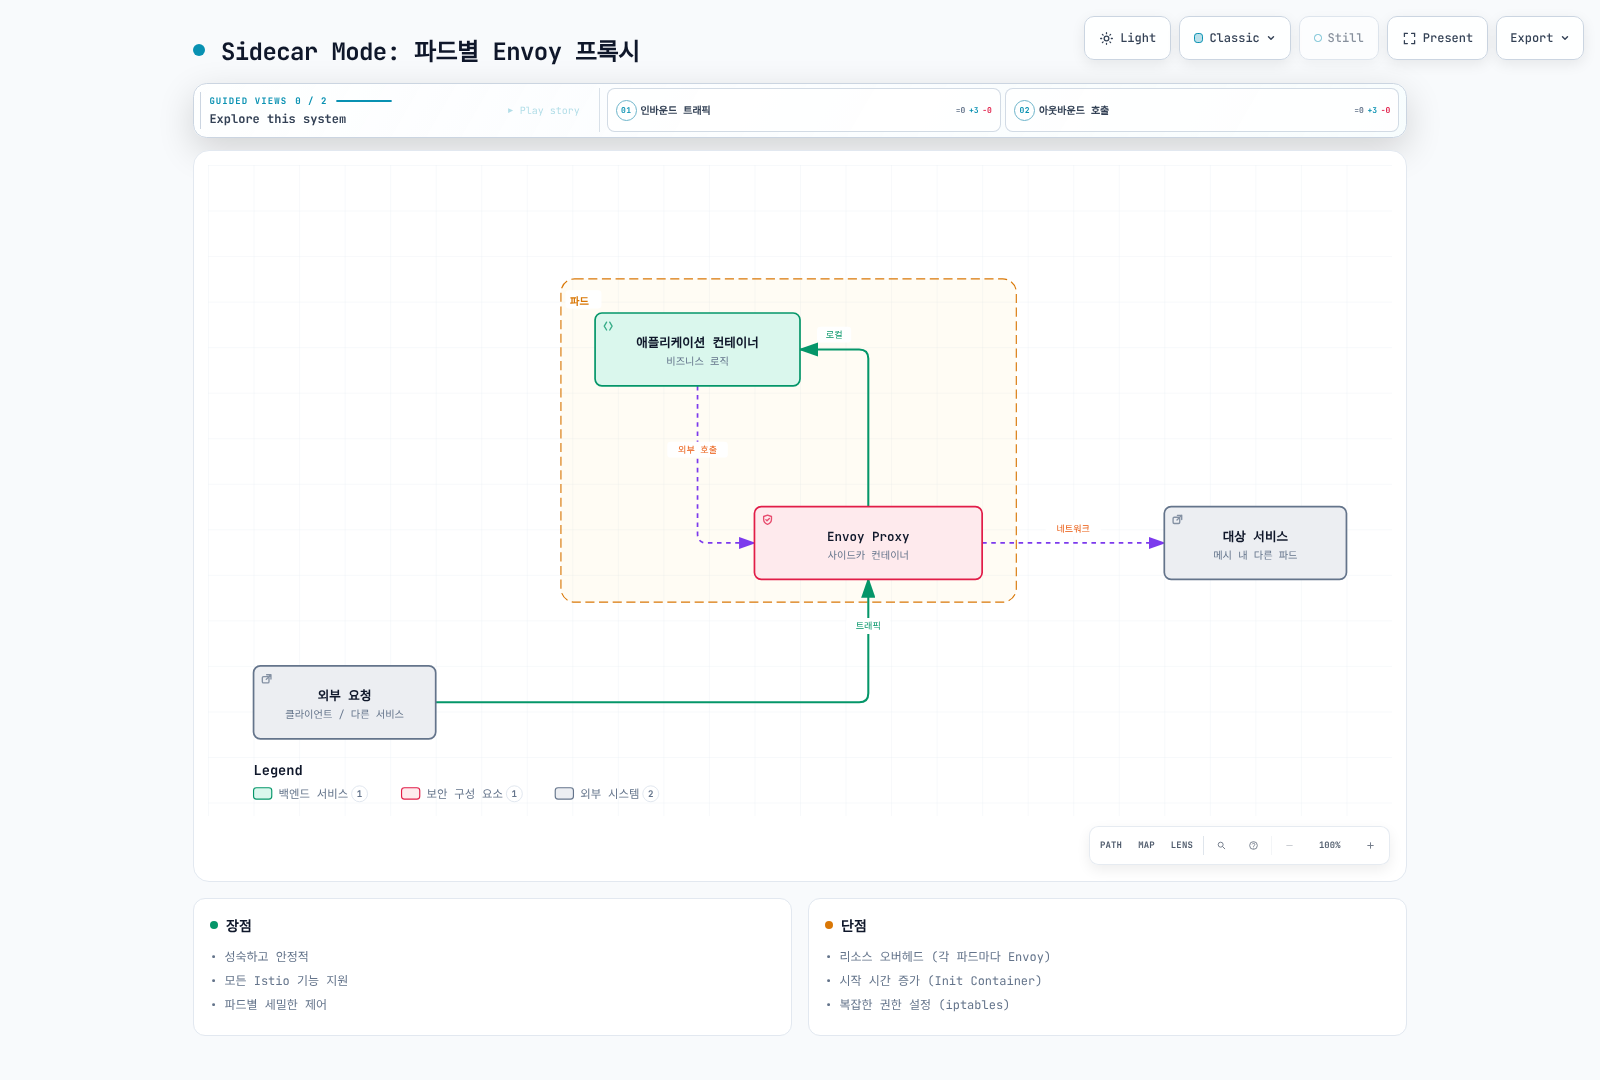This screenshot has width=1600, height=1080.
Task: Open the Export dropdown menu
Action: coord(1539,38)
